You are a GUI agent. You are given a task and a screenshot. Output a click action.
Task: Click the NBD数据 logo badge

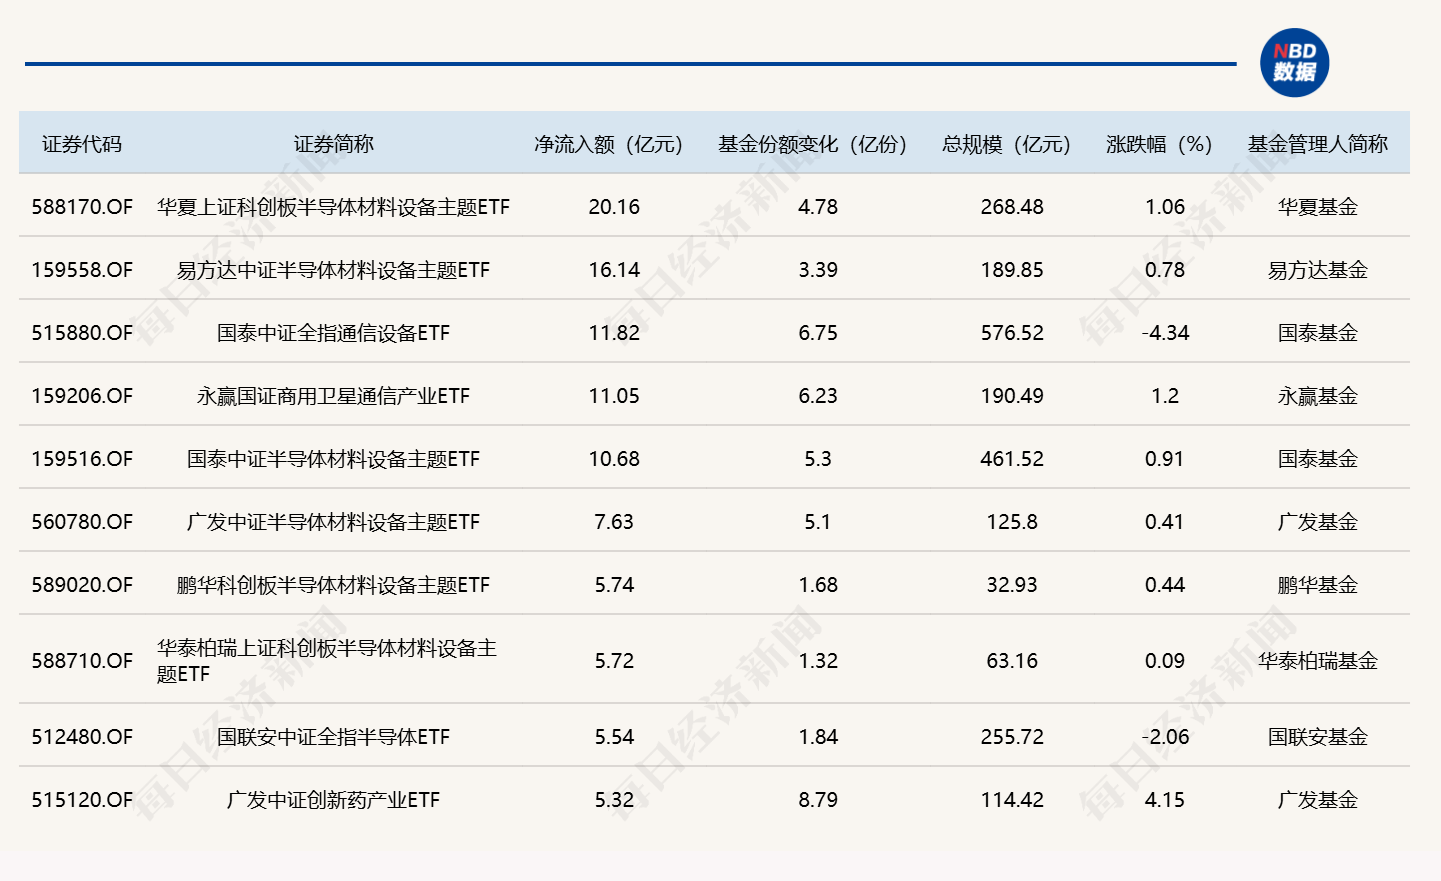pos(1294,63)
